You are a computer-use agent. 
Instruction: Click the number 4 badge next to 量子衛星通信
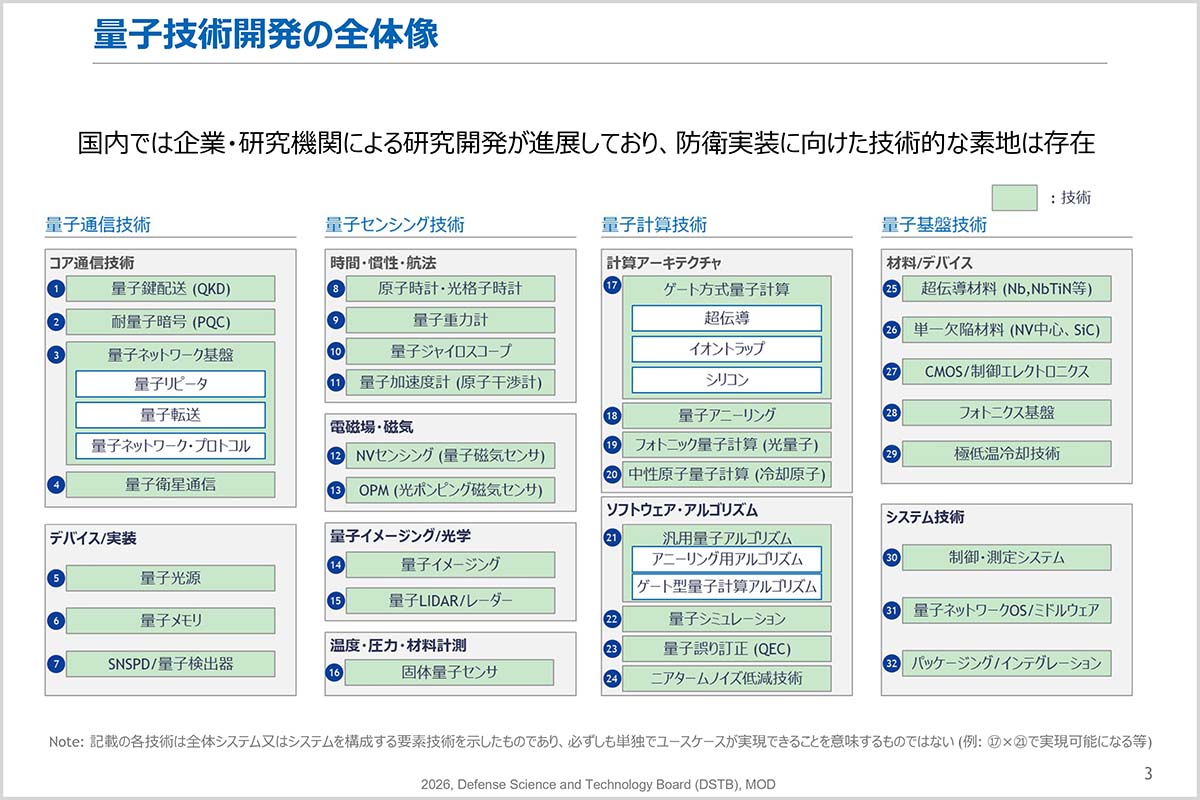pos(57,485)
